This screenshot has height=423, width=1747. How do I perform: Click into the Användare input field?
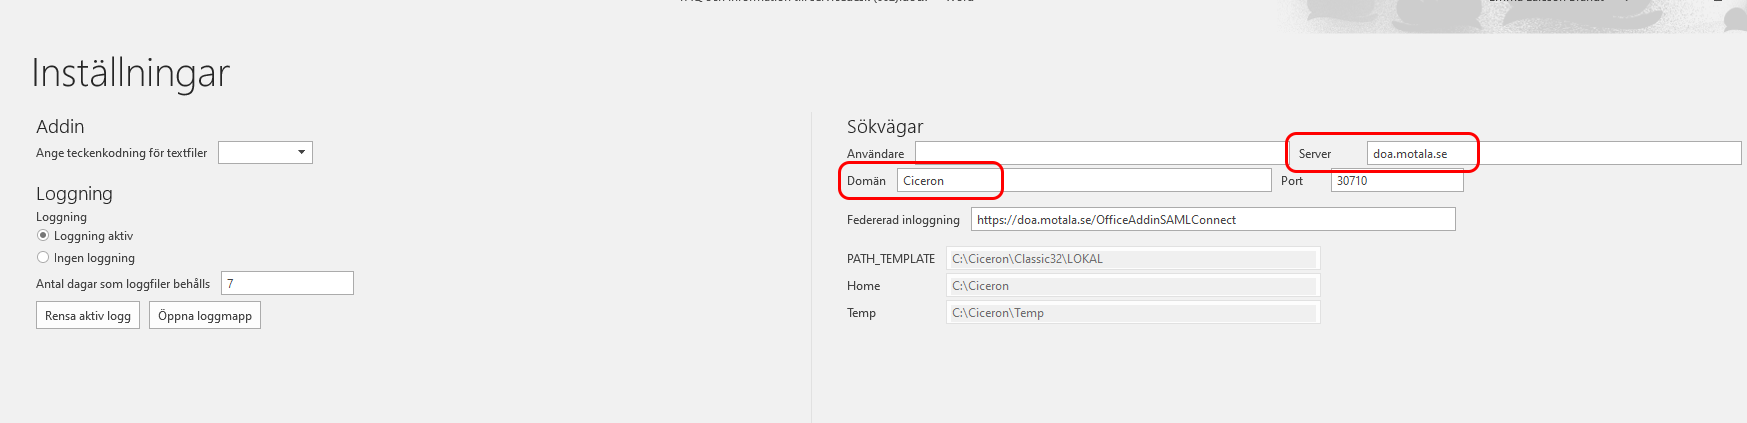[x=1099, y=153]
